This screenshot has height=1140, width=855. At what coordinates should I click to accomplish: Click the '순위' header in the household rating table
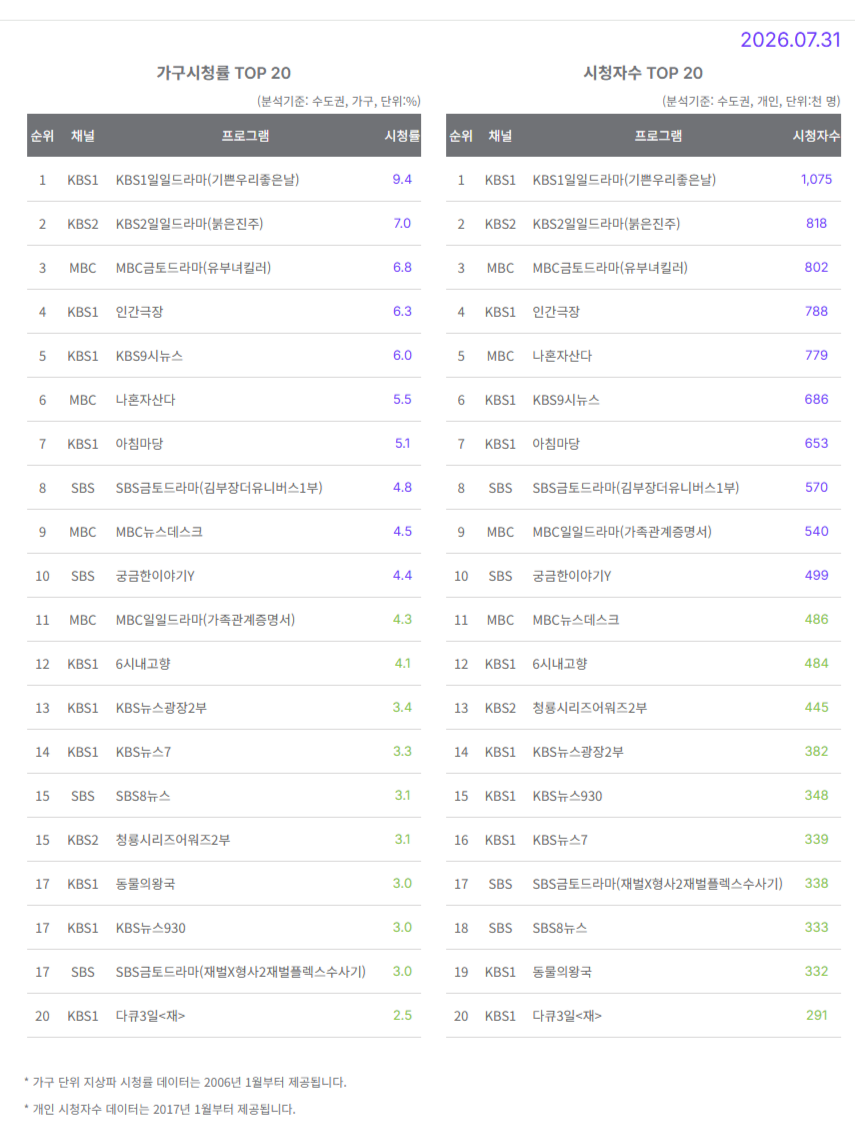click(42, 136)
